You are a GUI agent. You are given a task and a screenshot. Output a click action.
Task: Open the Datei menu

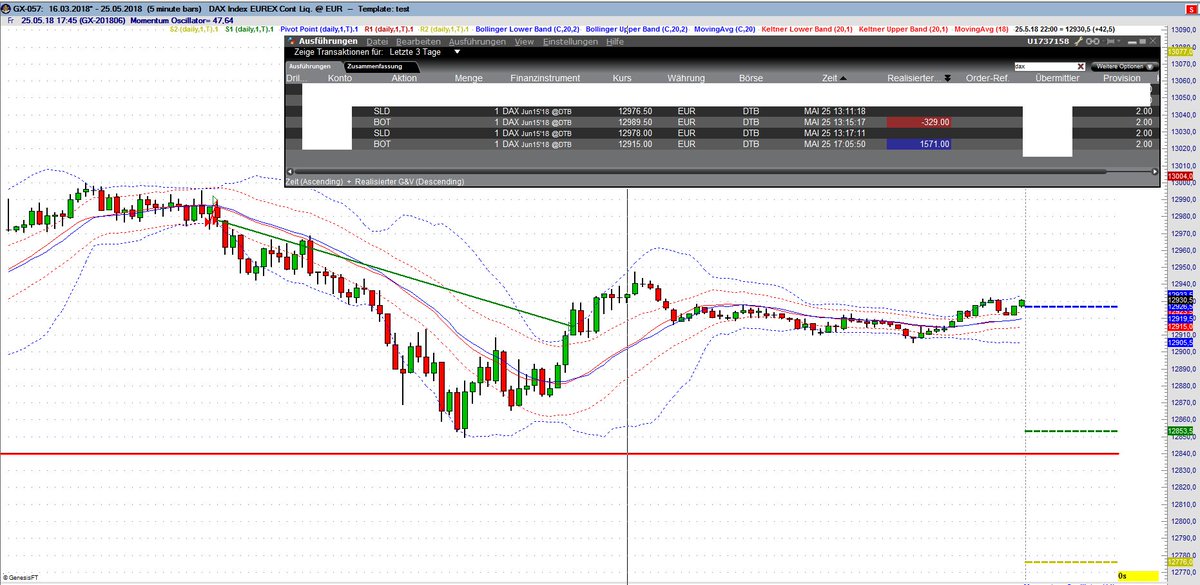click(x=376, y=42)
